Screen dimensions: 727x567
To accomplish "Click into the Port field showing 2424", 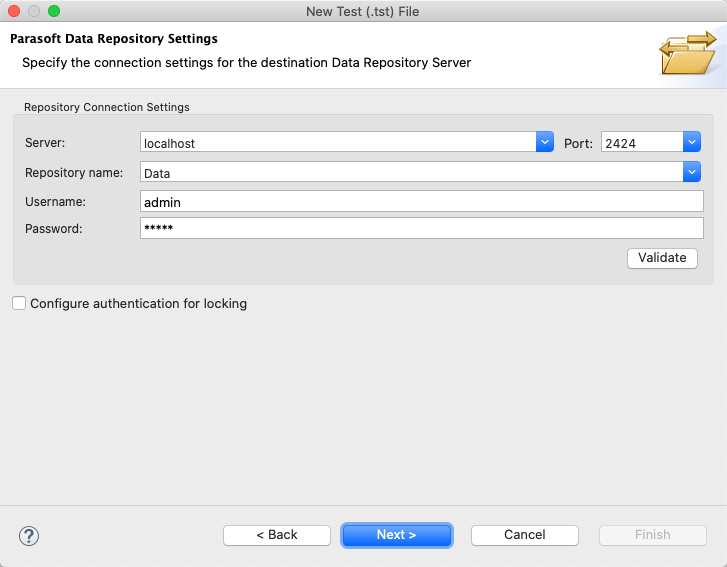I will click(x=642, y=142).
